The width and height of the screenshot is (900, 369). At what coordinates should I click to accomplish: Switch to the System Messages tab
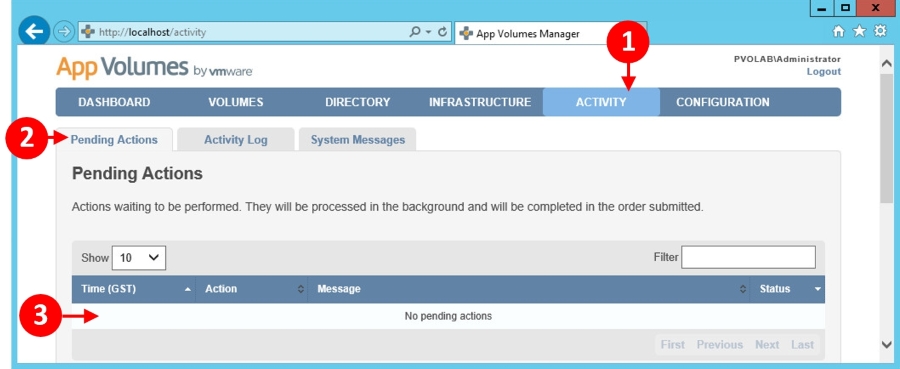coord(358,140)
